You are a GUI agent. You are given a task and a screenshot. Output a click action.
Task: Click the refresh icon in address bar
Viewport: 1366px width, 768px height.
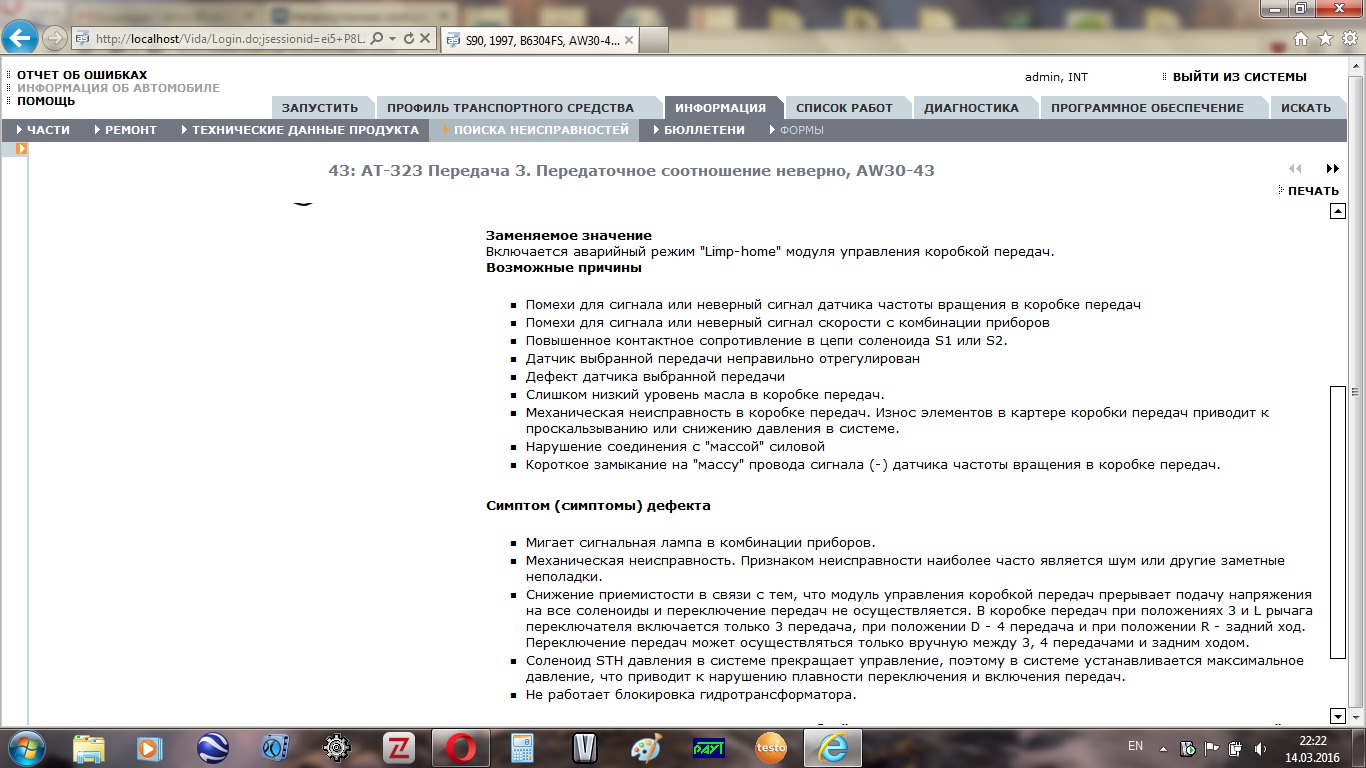click(408, 39)
